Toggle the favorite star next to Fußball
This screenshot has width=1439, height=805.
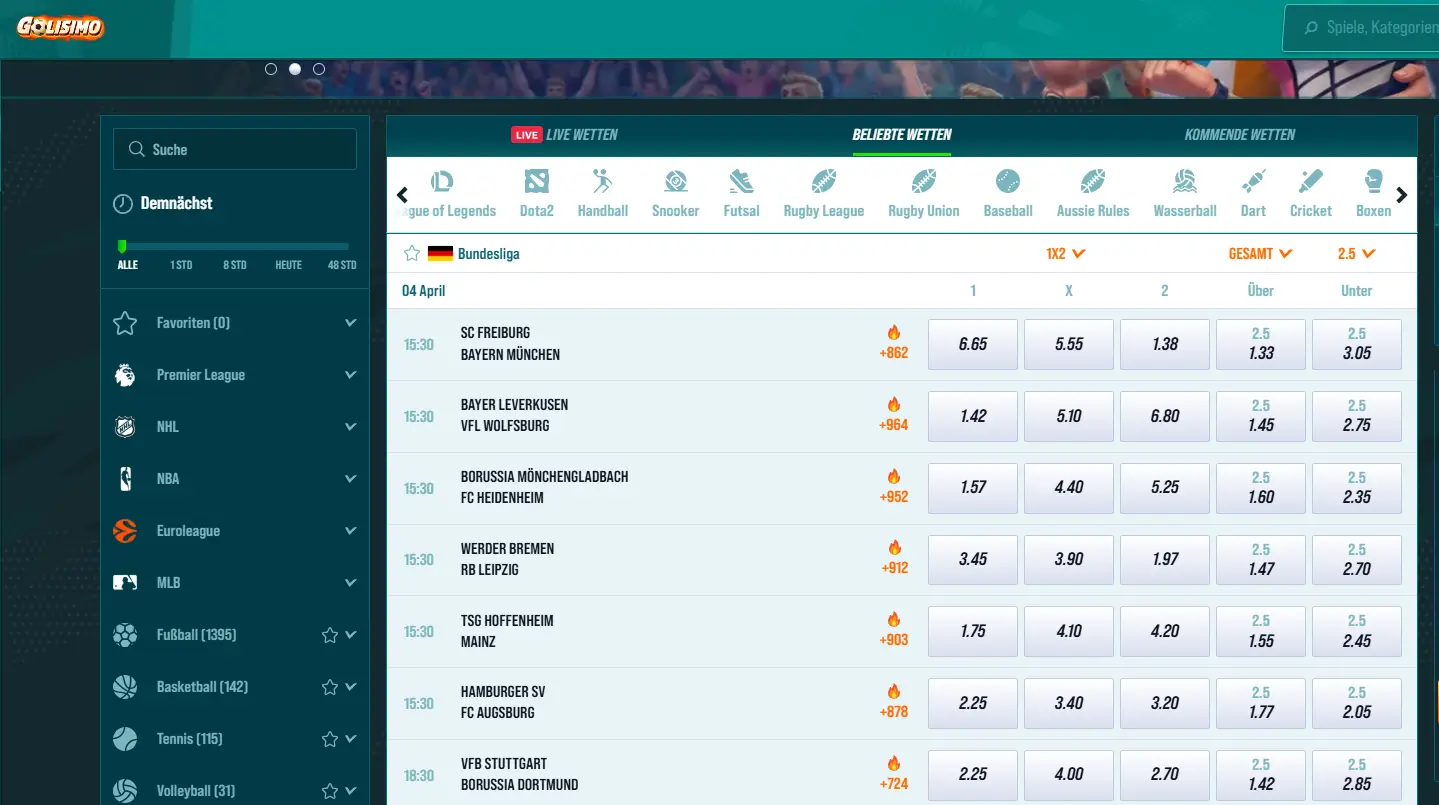[328, 634]
